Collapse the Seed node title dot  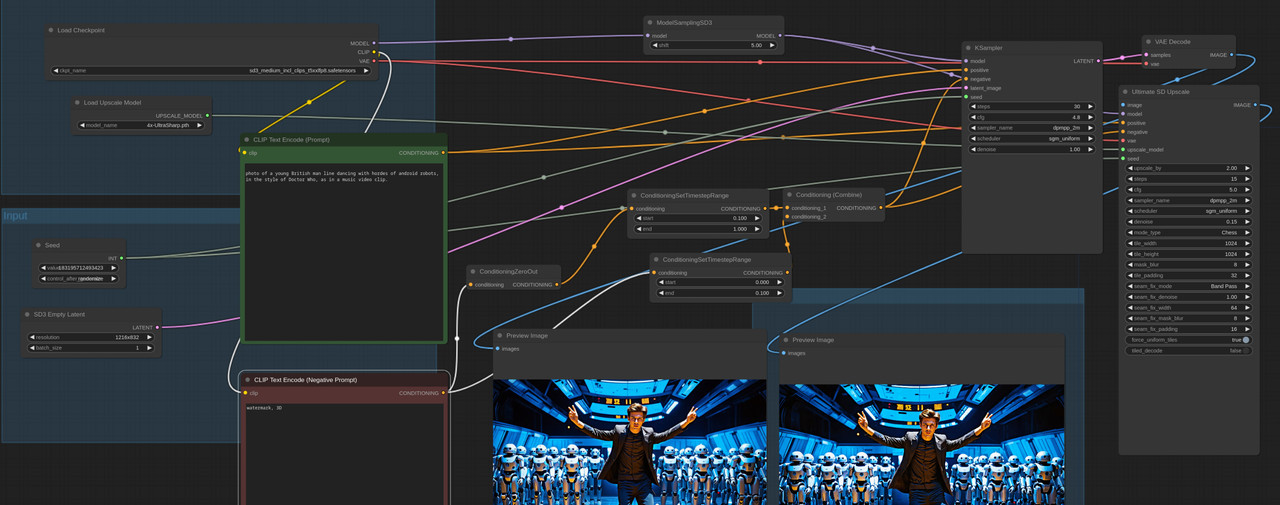(x=39, y=245)
